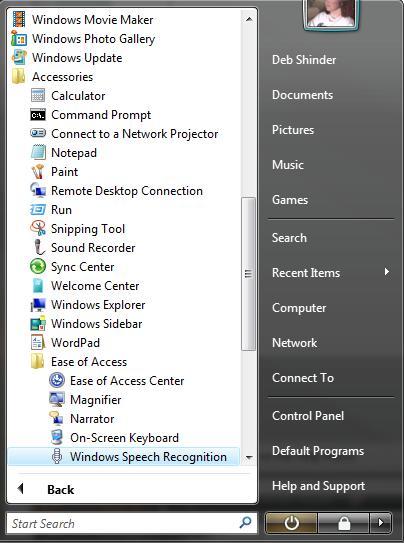This screenshot has height=543, width=404.
Task: Click the power button
Action: (x=291, y=523)
